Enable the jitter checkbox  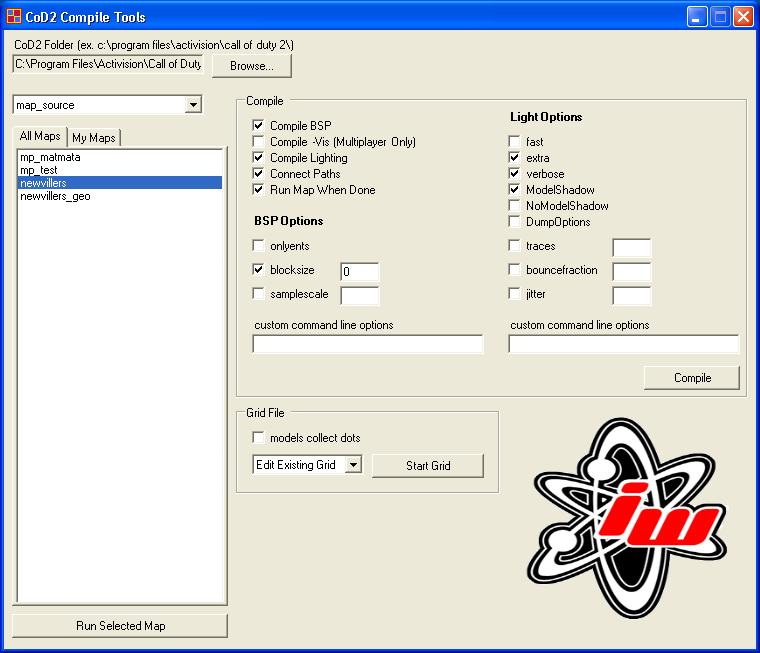[x=514, y=294]
